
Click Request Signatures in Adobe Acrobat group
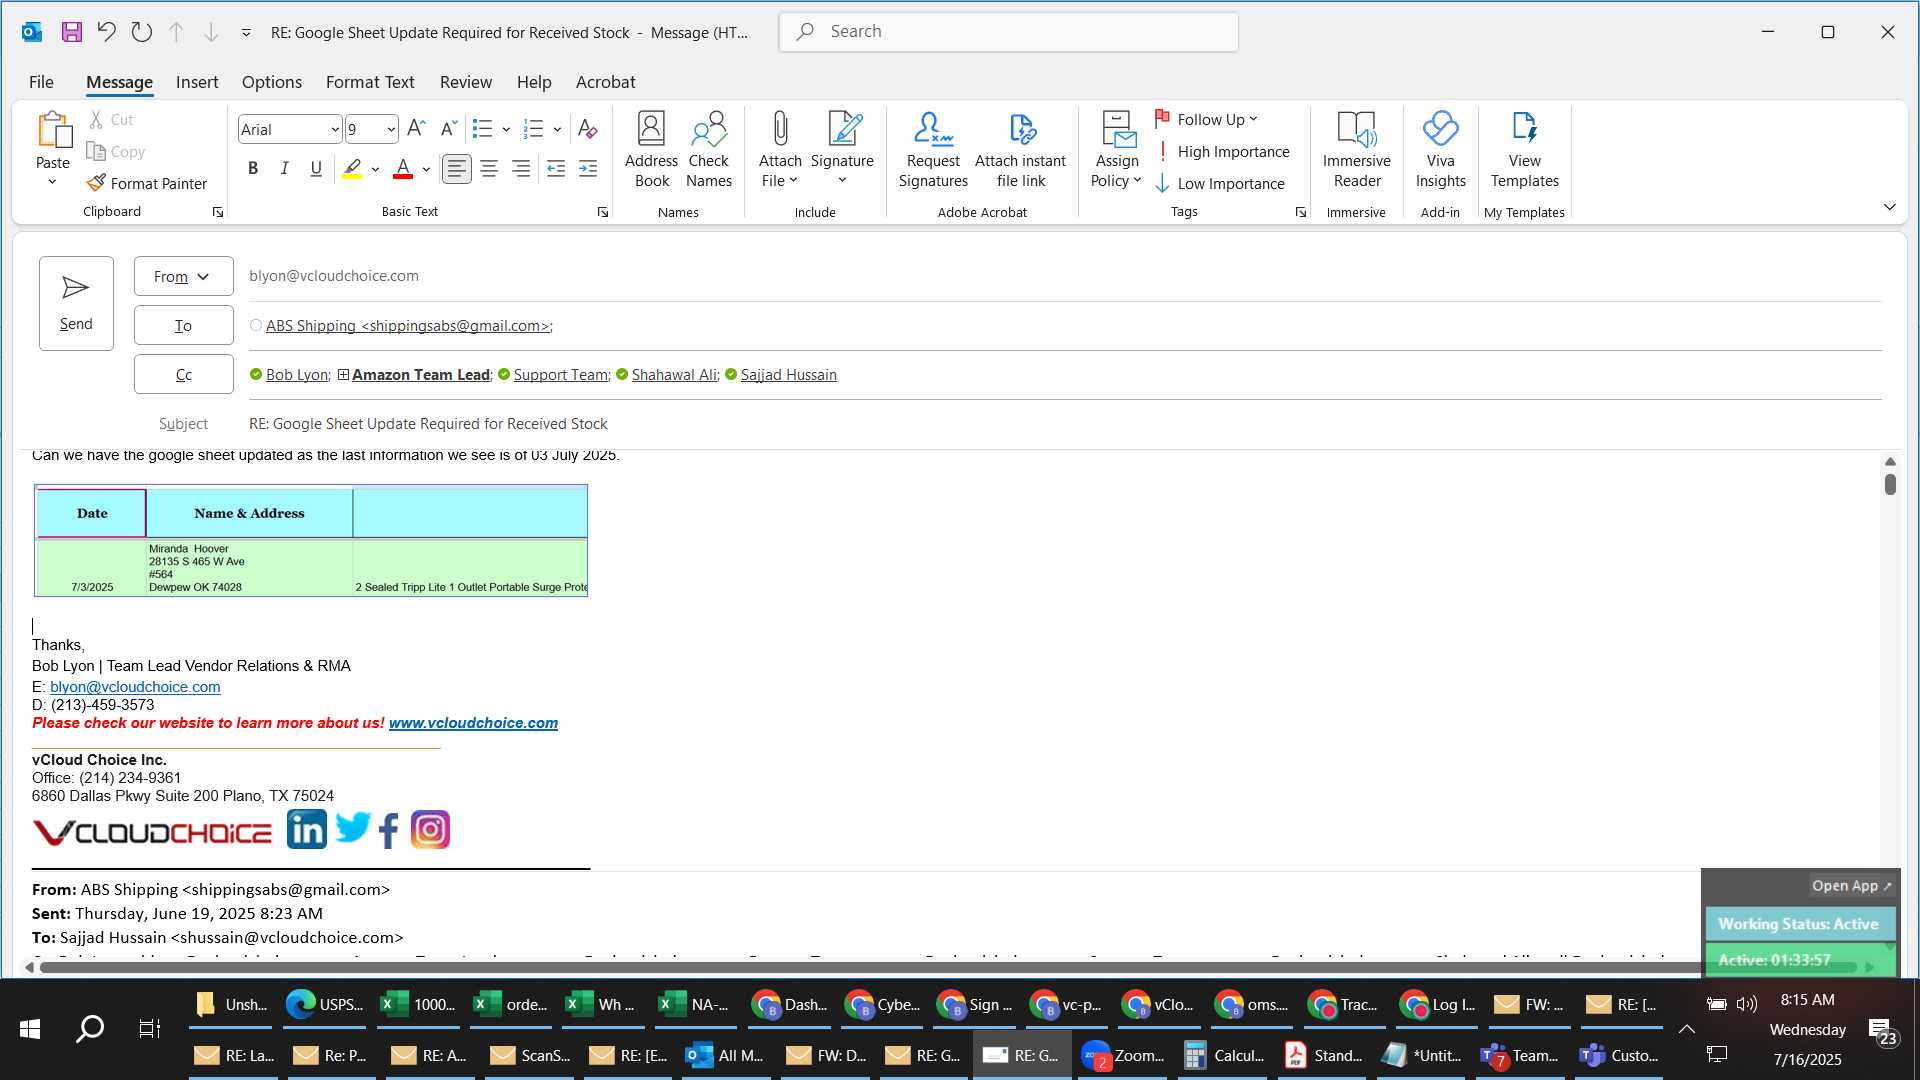[x=933, y=149]
